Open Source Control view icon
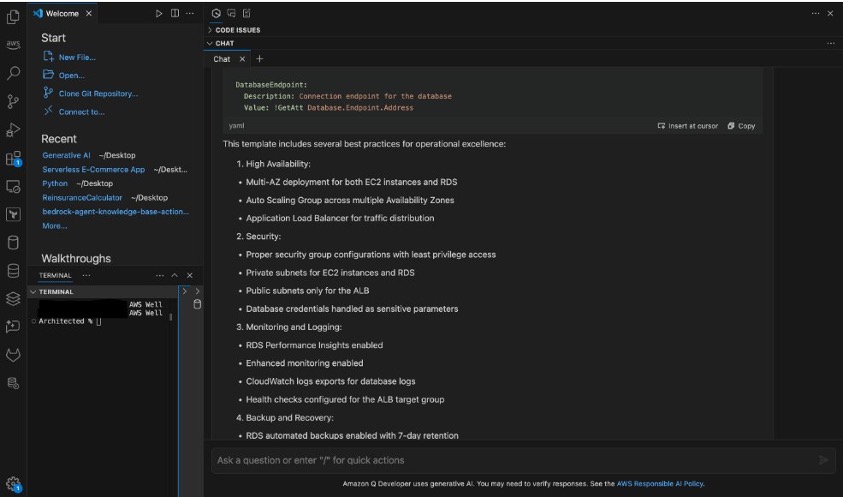The image size is (844, 498). 13,101
